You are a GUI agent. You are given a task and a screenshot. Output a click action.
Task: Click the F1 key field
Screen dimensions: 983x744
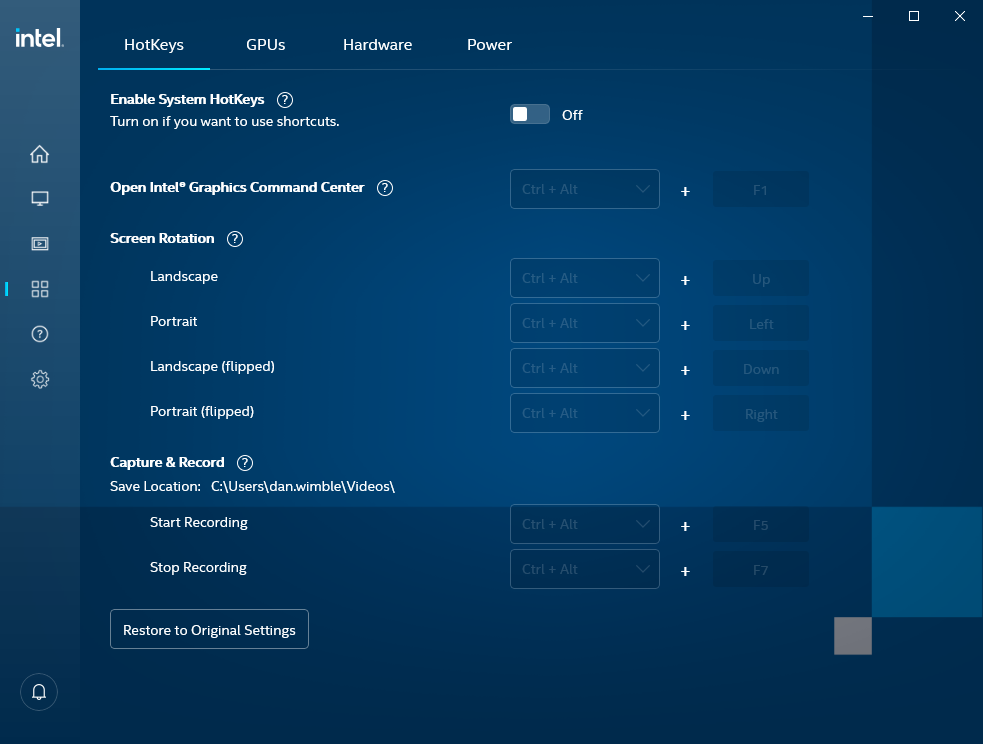(x=760, y=189)
